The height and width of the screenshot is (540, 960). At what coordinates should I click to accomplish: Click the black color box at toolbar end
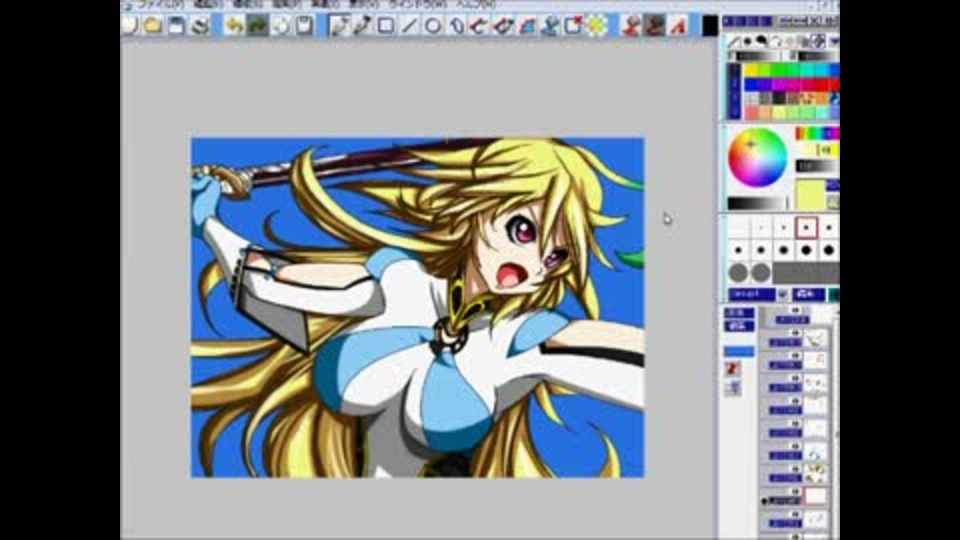710,26
